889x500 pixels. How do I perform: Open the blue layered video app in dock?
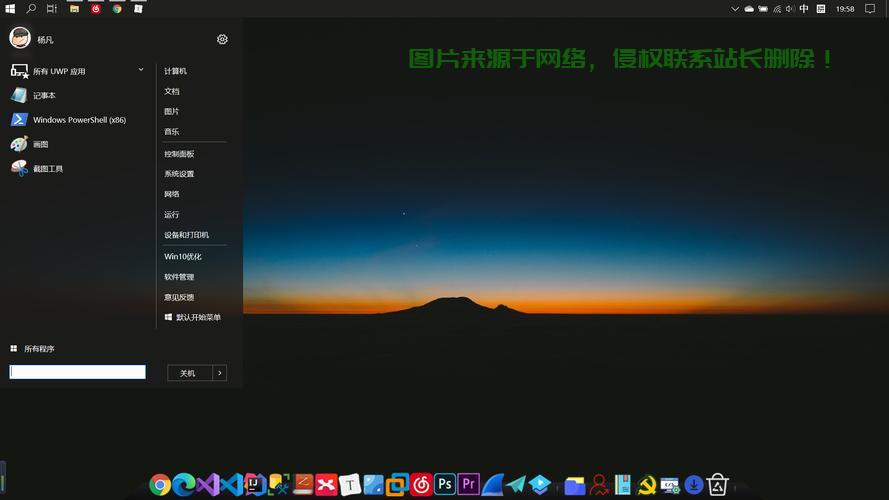pyautogui.click(x=540, y=485)
